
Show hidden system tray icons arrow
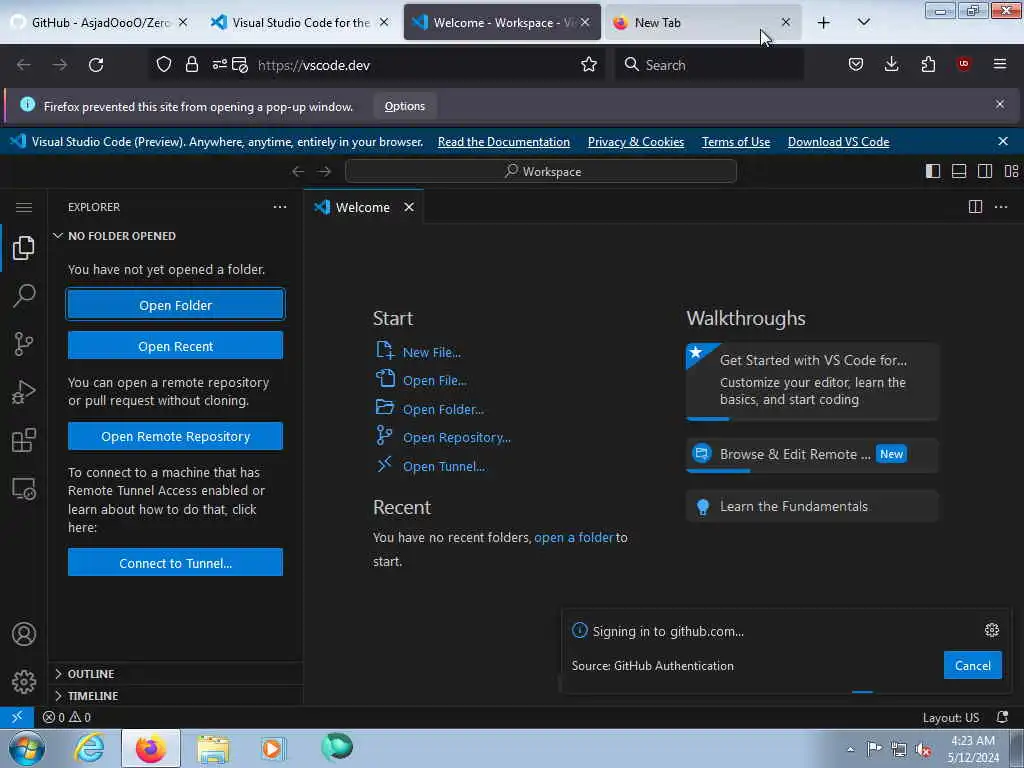(850, 749)
